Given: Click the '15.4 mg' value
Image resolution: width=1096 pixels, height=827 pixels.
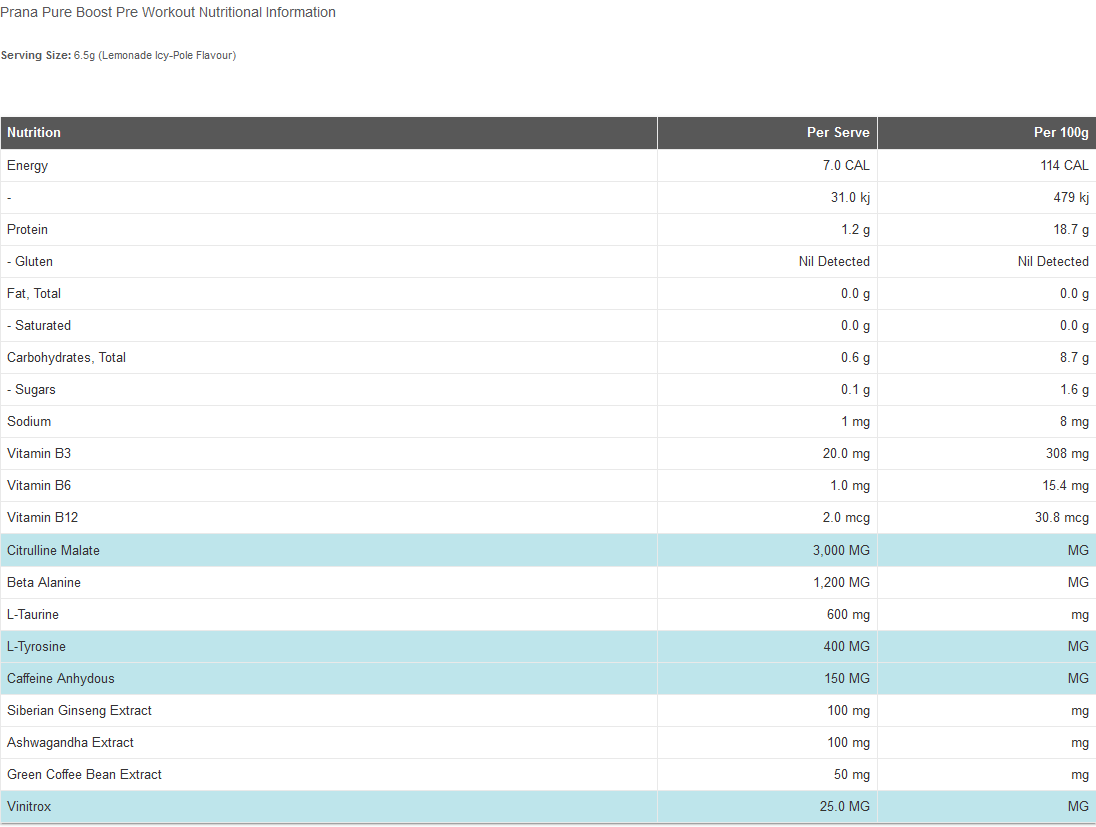Looking at the screenshot, I should pyautogui.click(x=1066, y=486).
